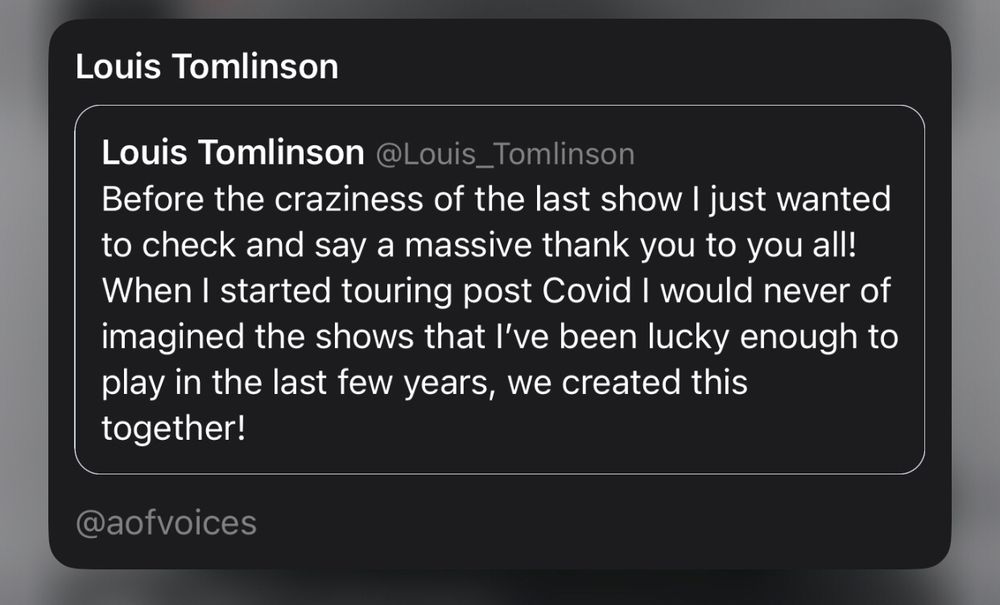Open the bold Louis Tomlinson tweet author name
The image size is (1000, 605).
(232, 153)
